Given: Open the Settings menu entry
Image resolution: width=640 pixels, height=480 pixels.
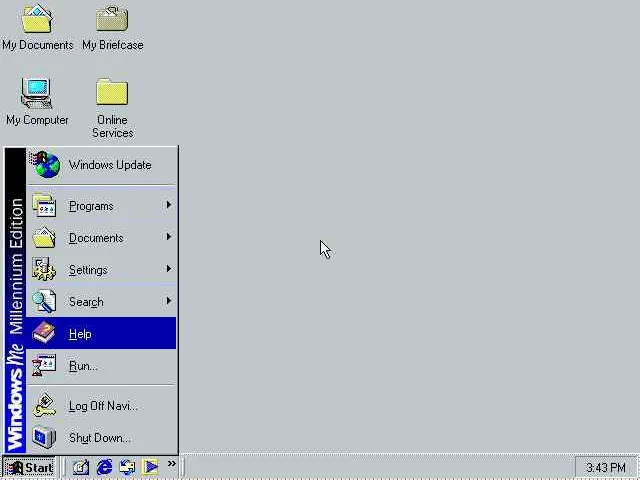Looking at the screenshot, I should click(101, 269).
